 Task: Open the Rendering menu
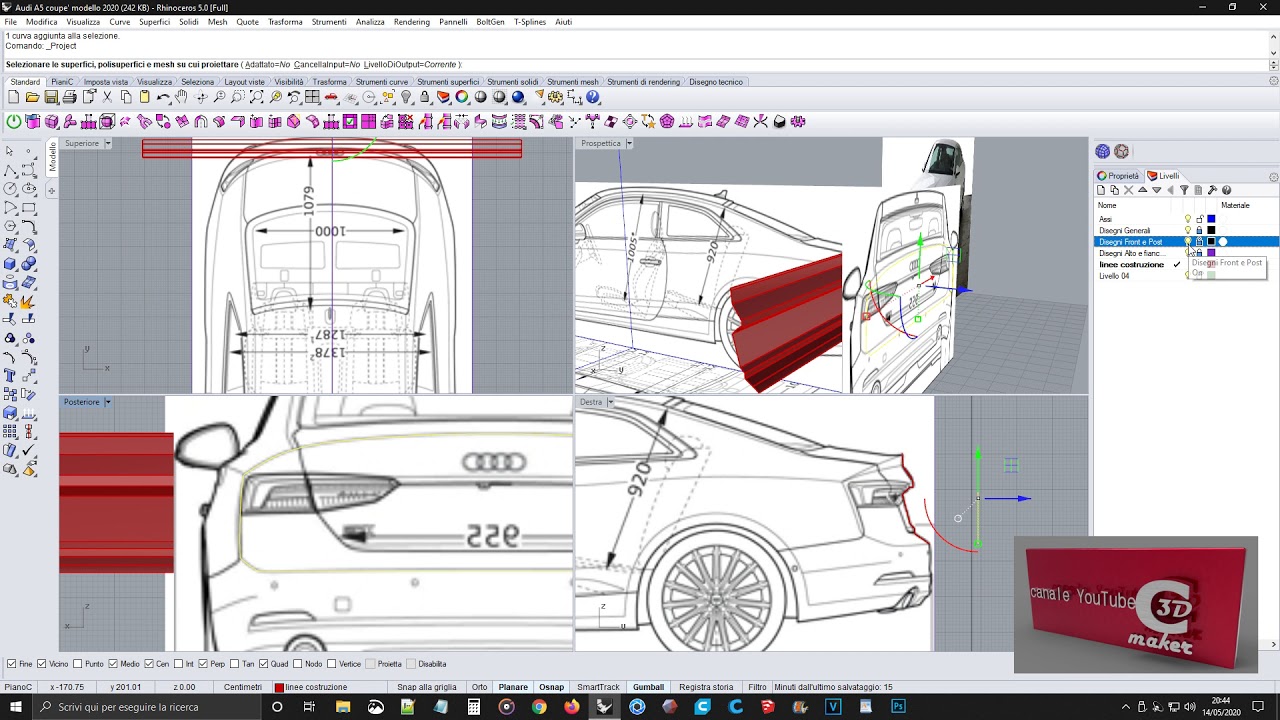[412, 22]
